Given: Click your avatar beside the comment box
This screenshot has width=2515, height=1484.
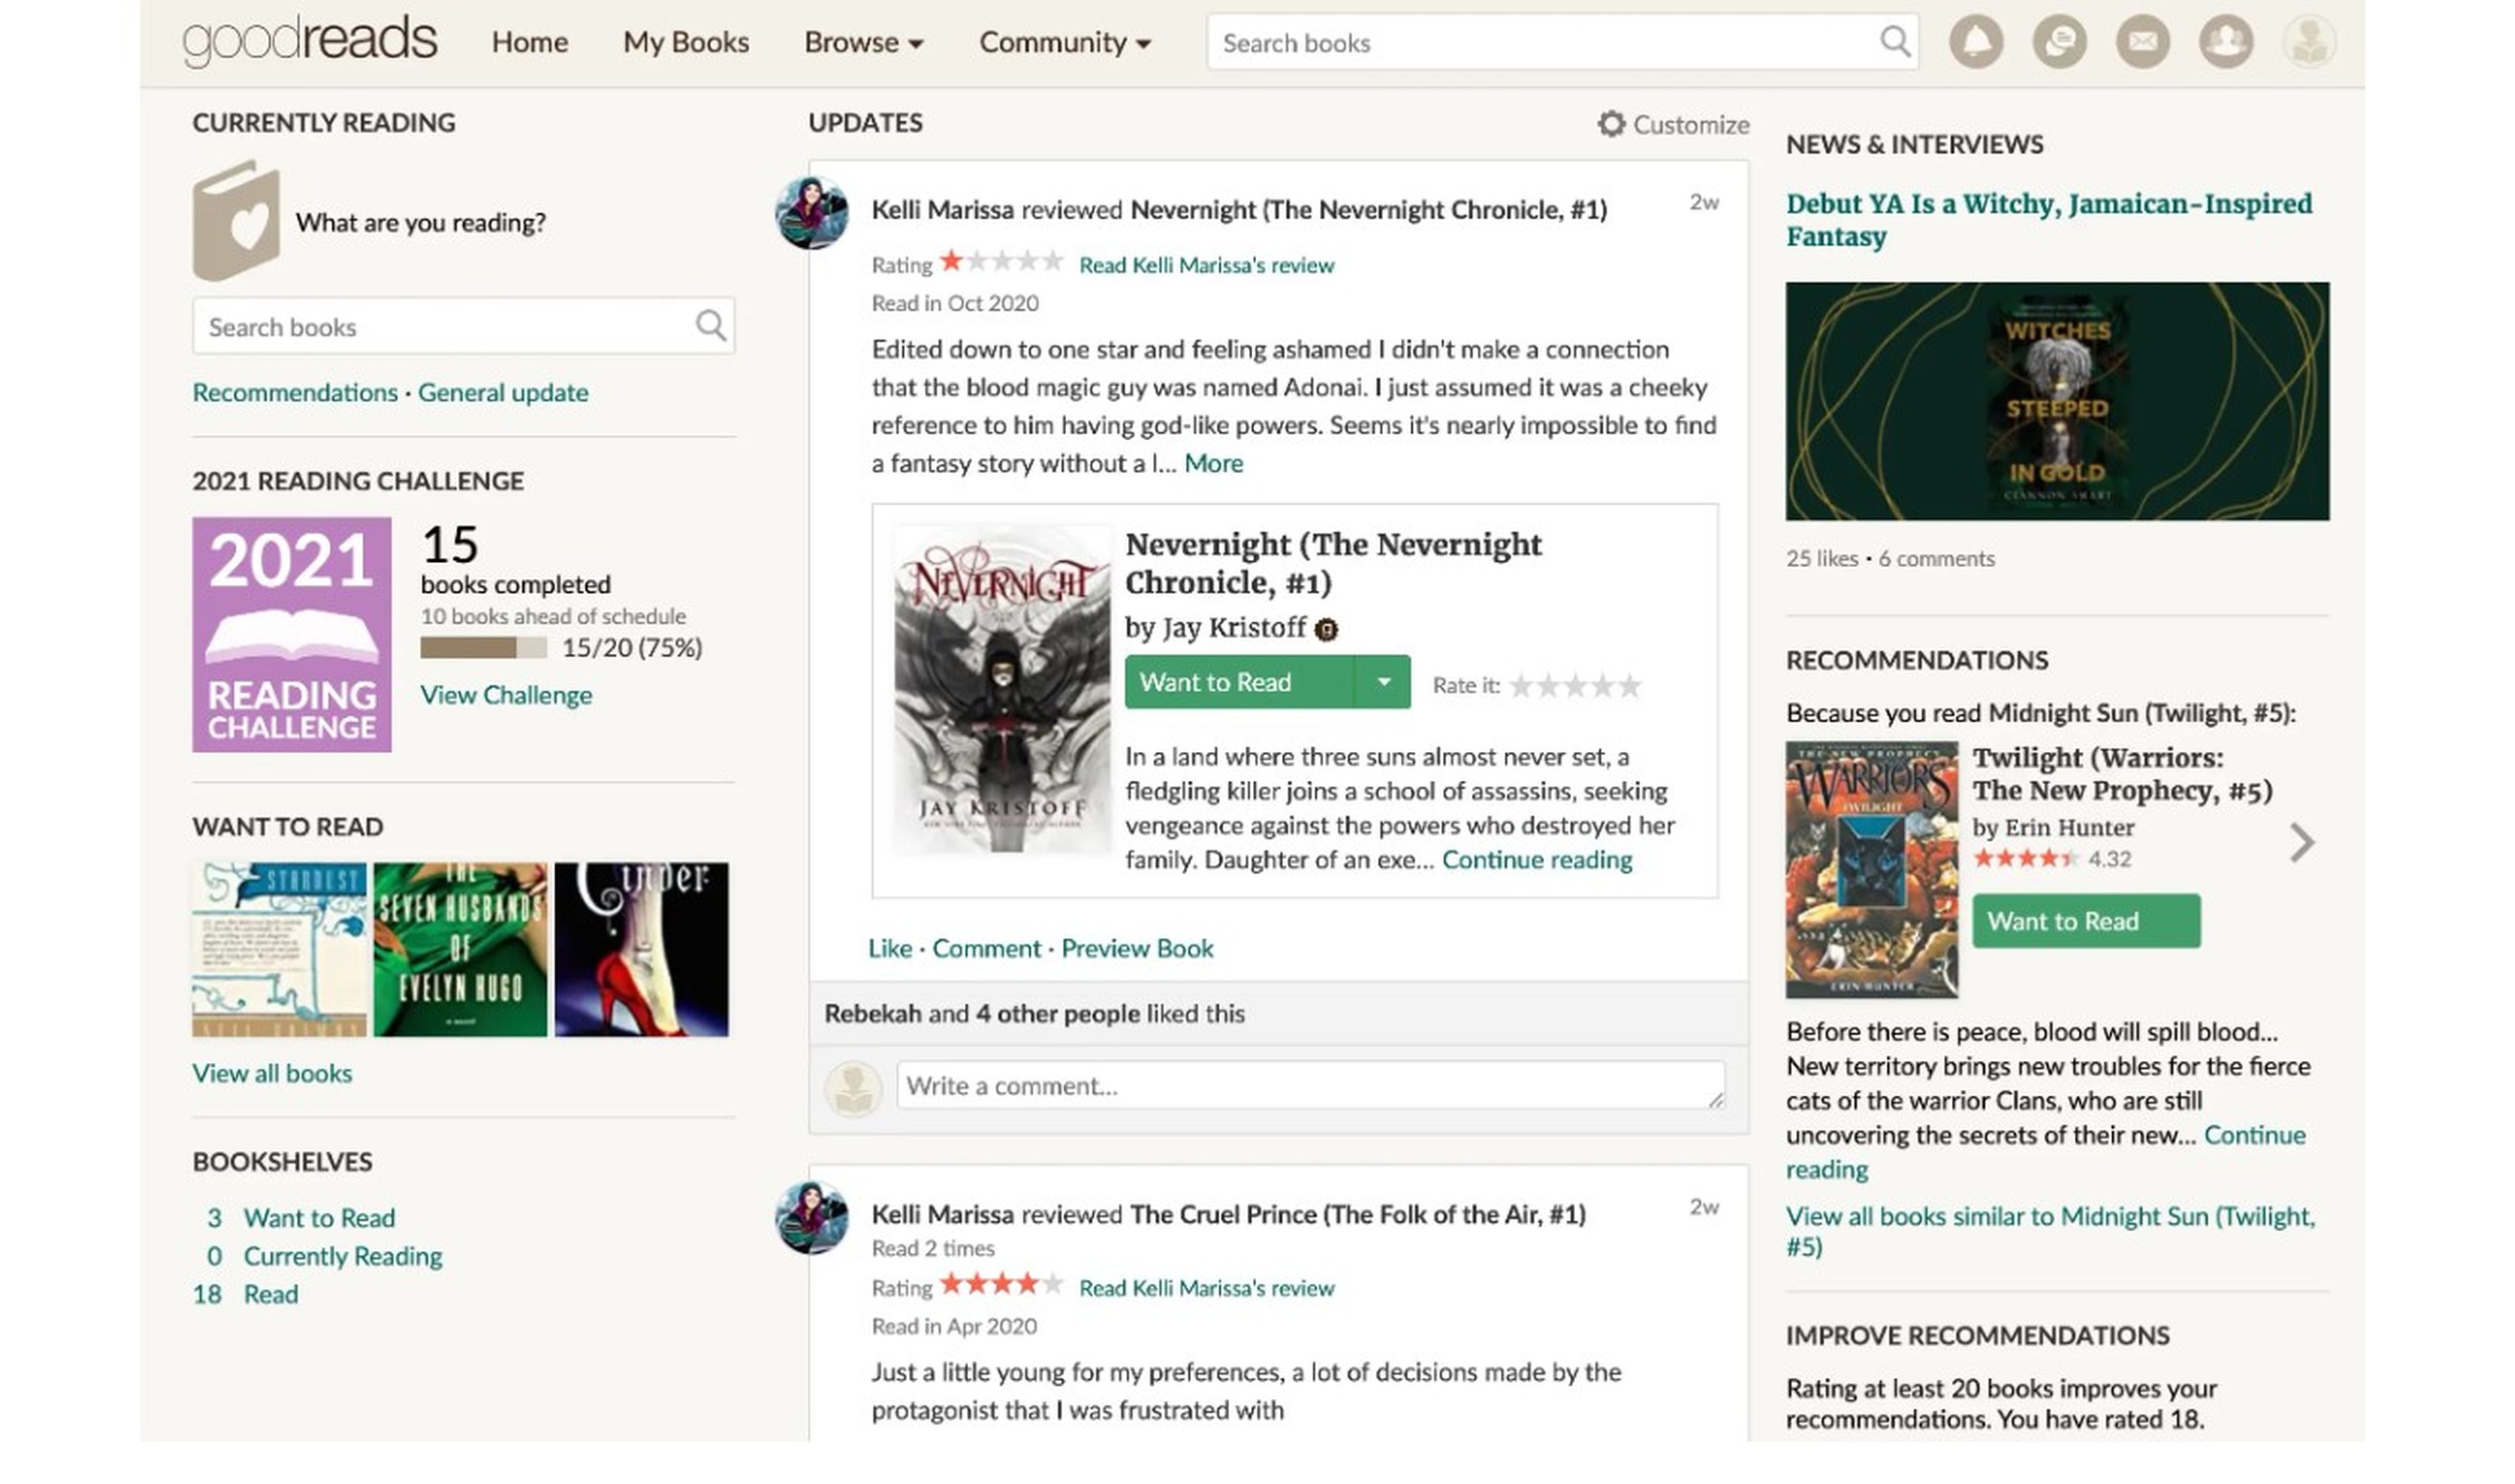Looking at the screenshot, I should pyautogui.click(x=852, y=1088).
